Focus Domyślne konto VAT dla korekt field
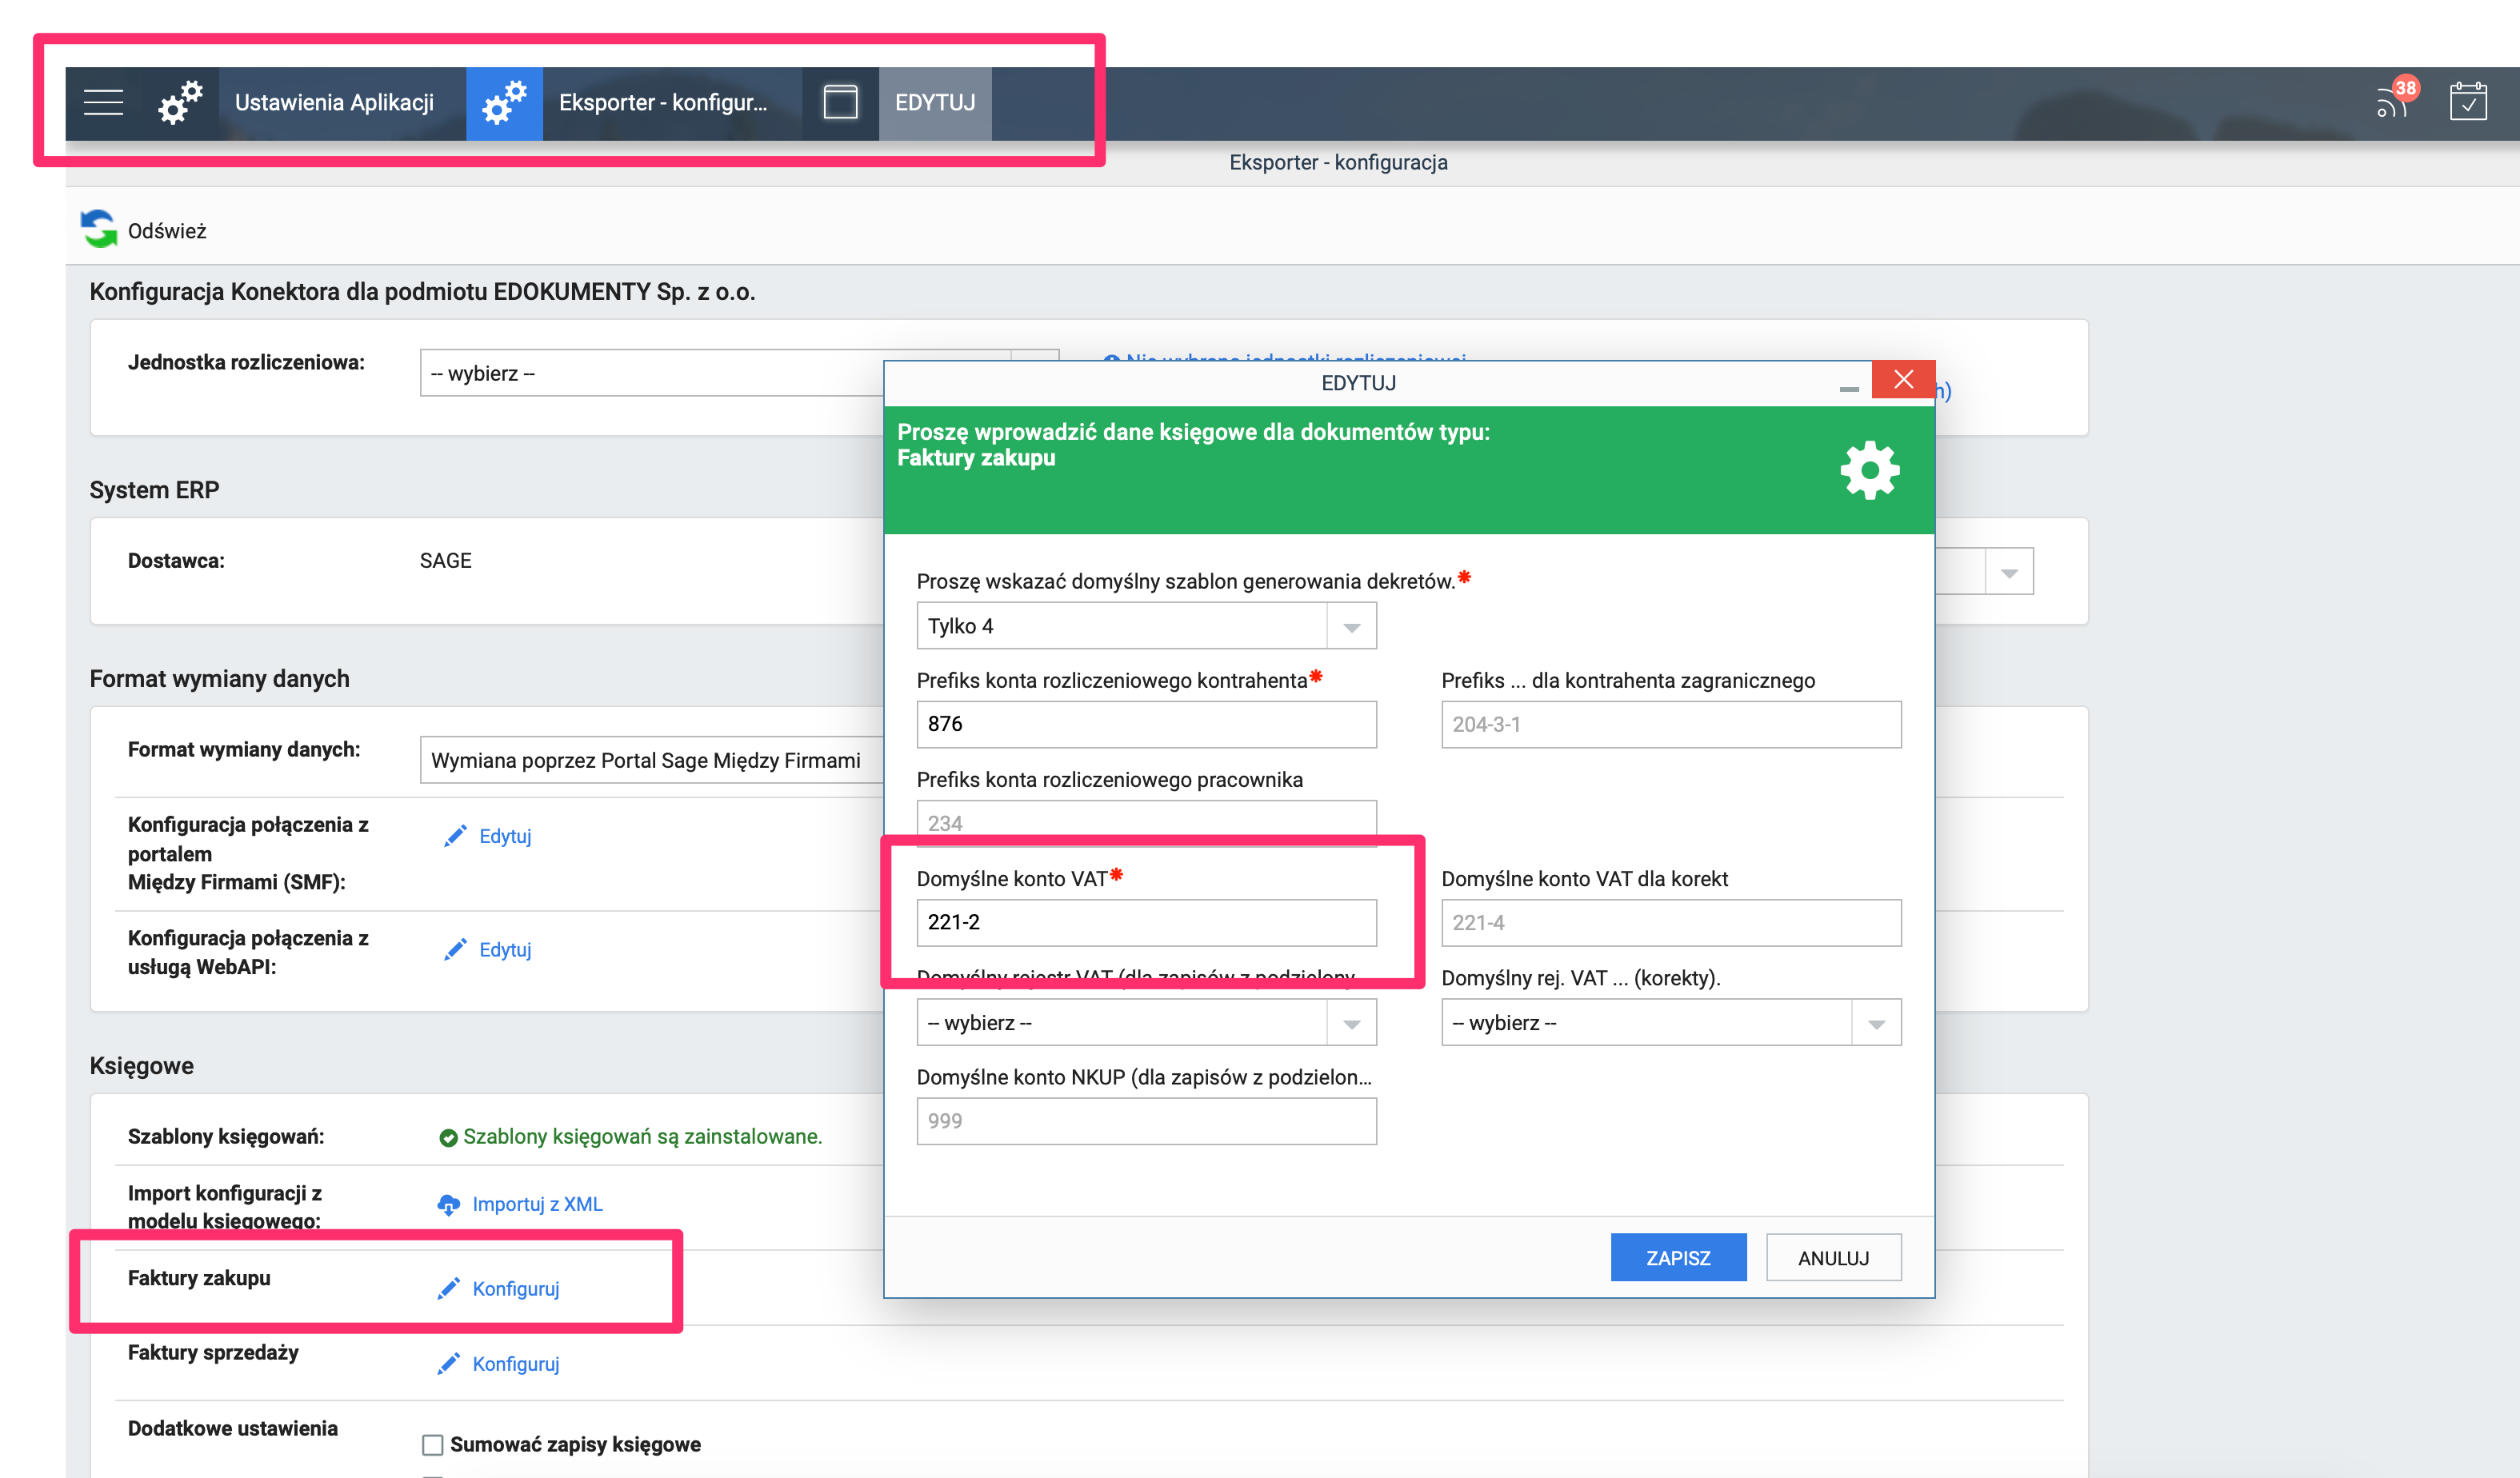The height and width of the screenshot is (1478, 2520). tap(1671, 922)
